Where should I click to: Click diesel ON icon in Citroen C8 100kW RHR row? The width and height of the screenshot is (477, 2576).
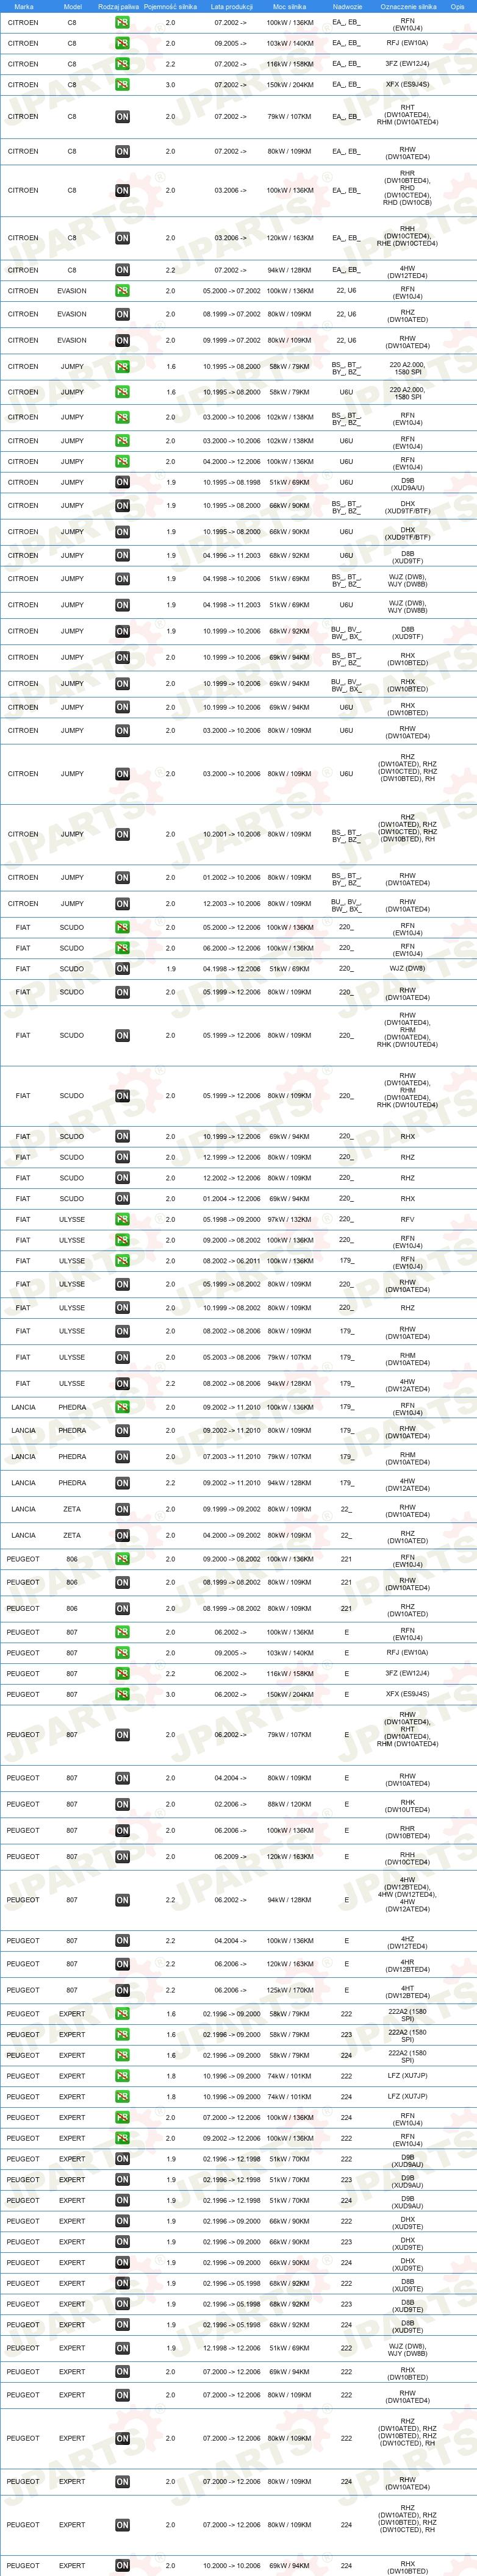122,190
